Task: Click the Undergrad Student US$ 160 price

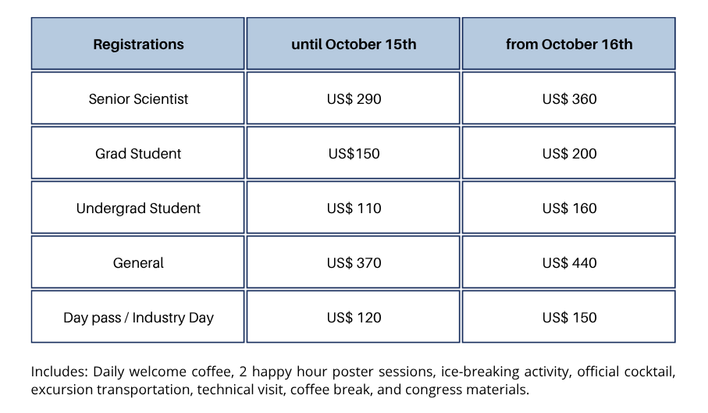Action: click(x=569, y=208)
